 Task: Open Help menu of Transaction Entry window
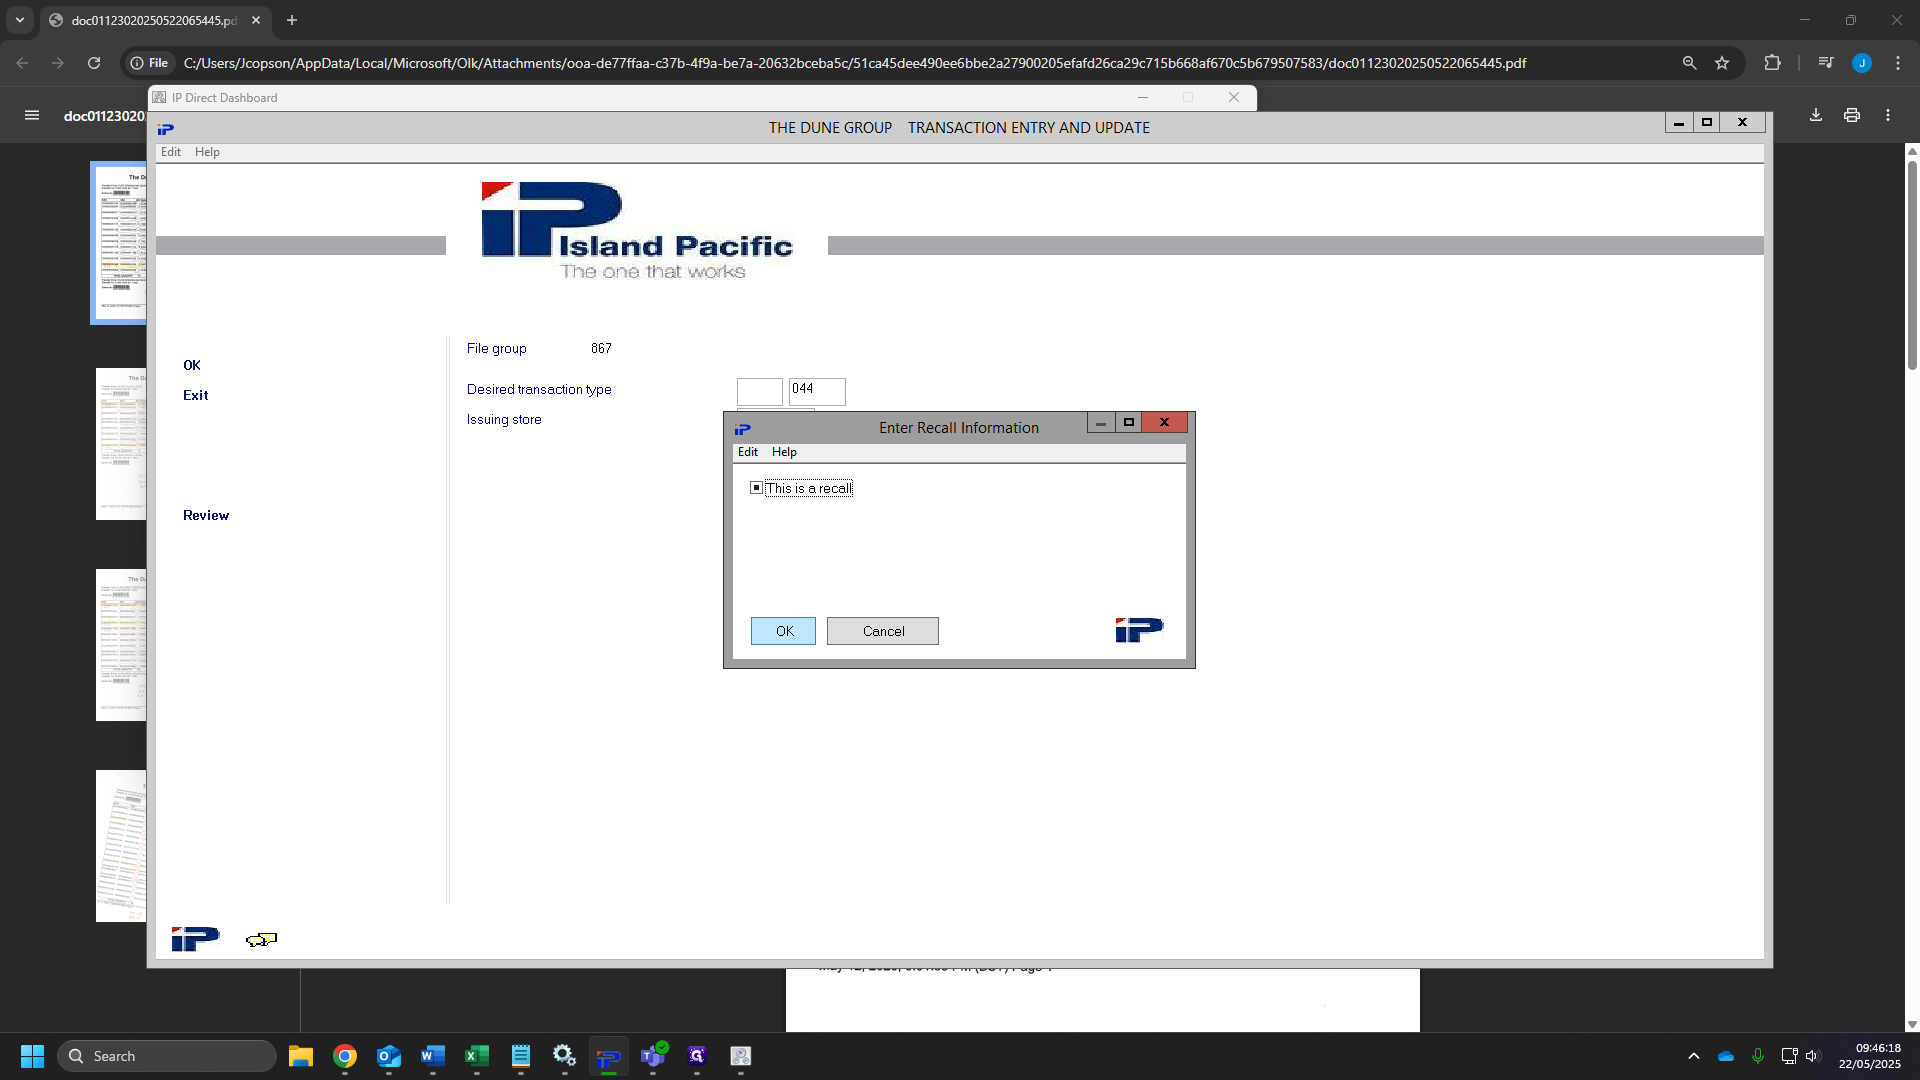click(x=207, y=152)
